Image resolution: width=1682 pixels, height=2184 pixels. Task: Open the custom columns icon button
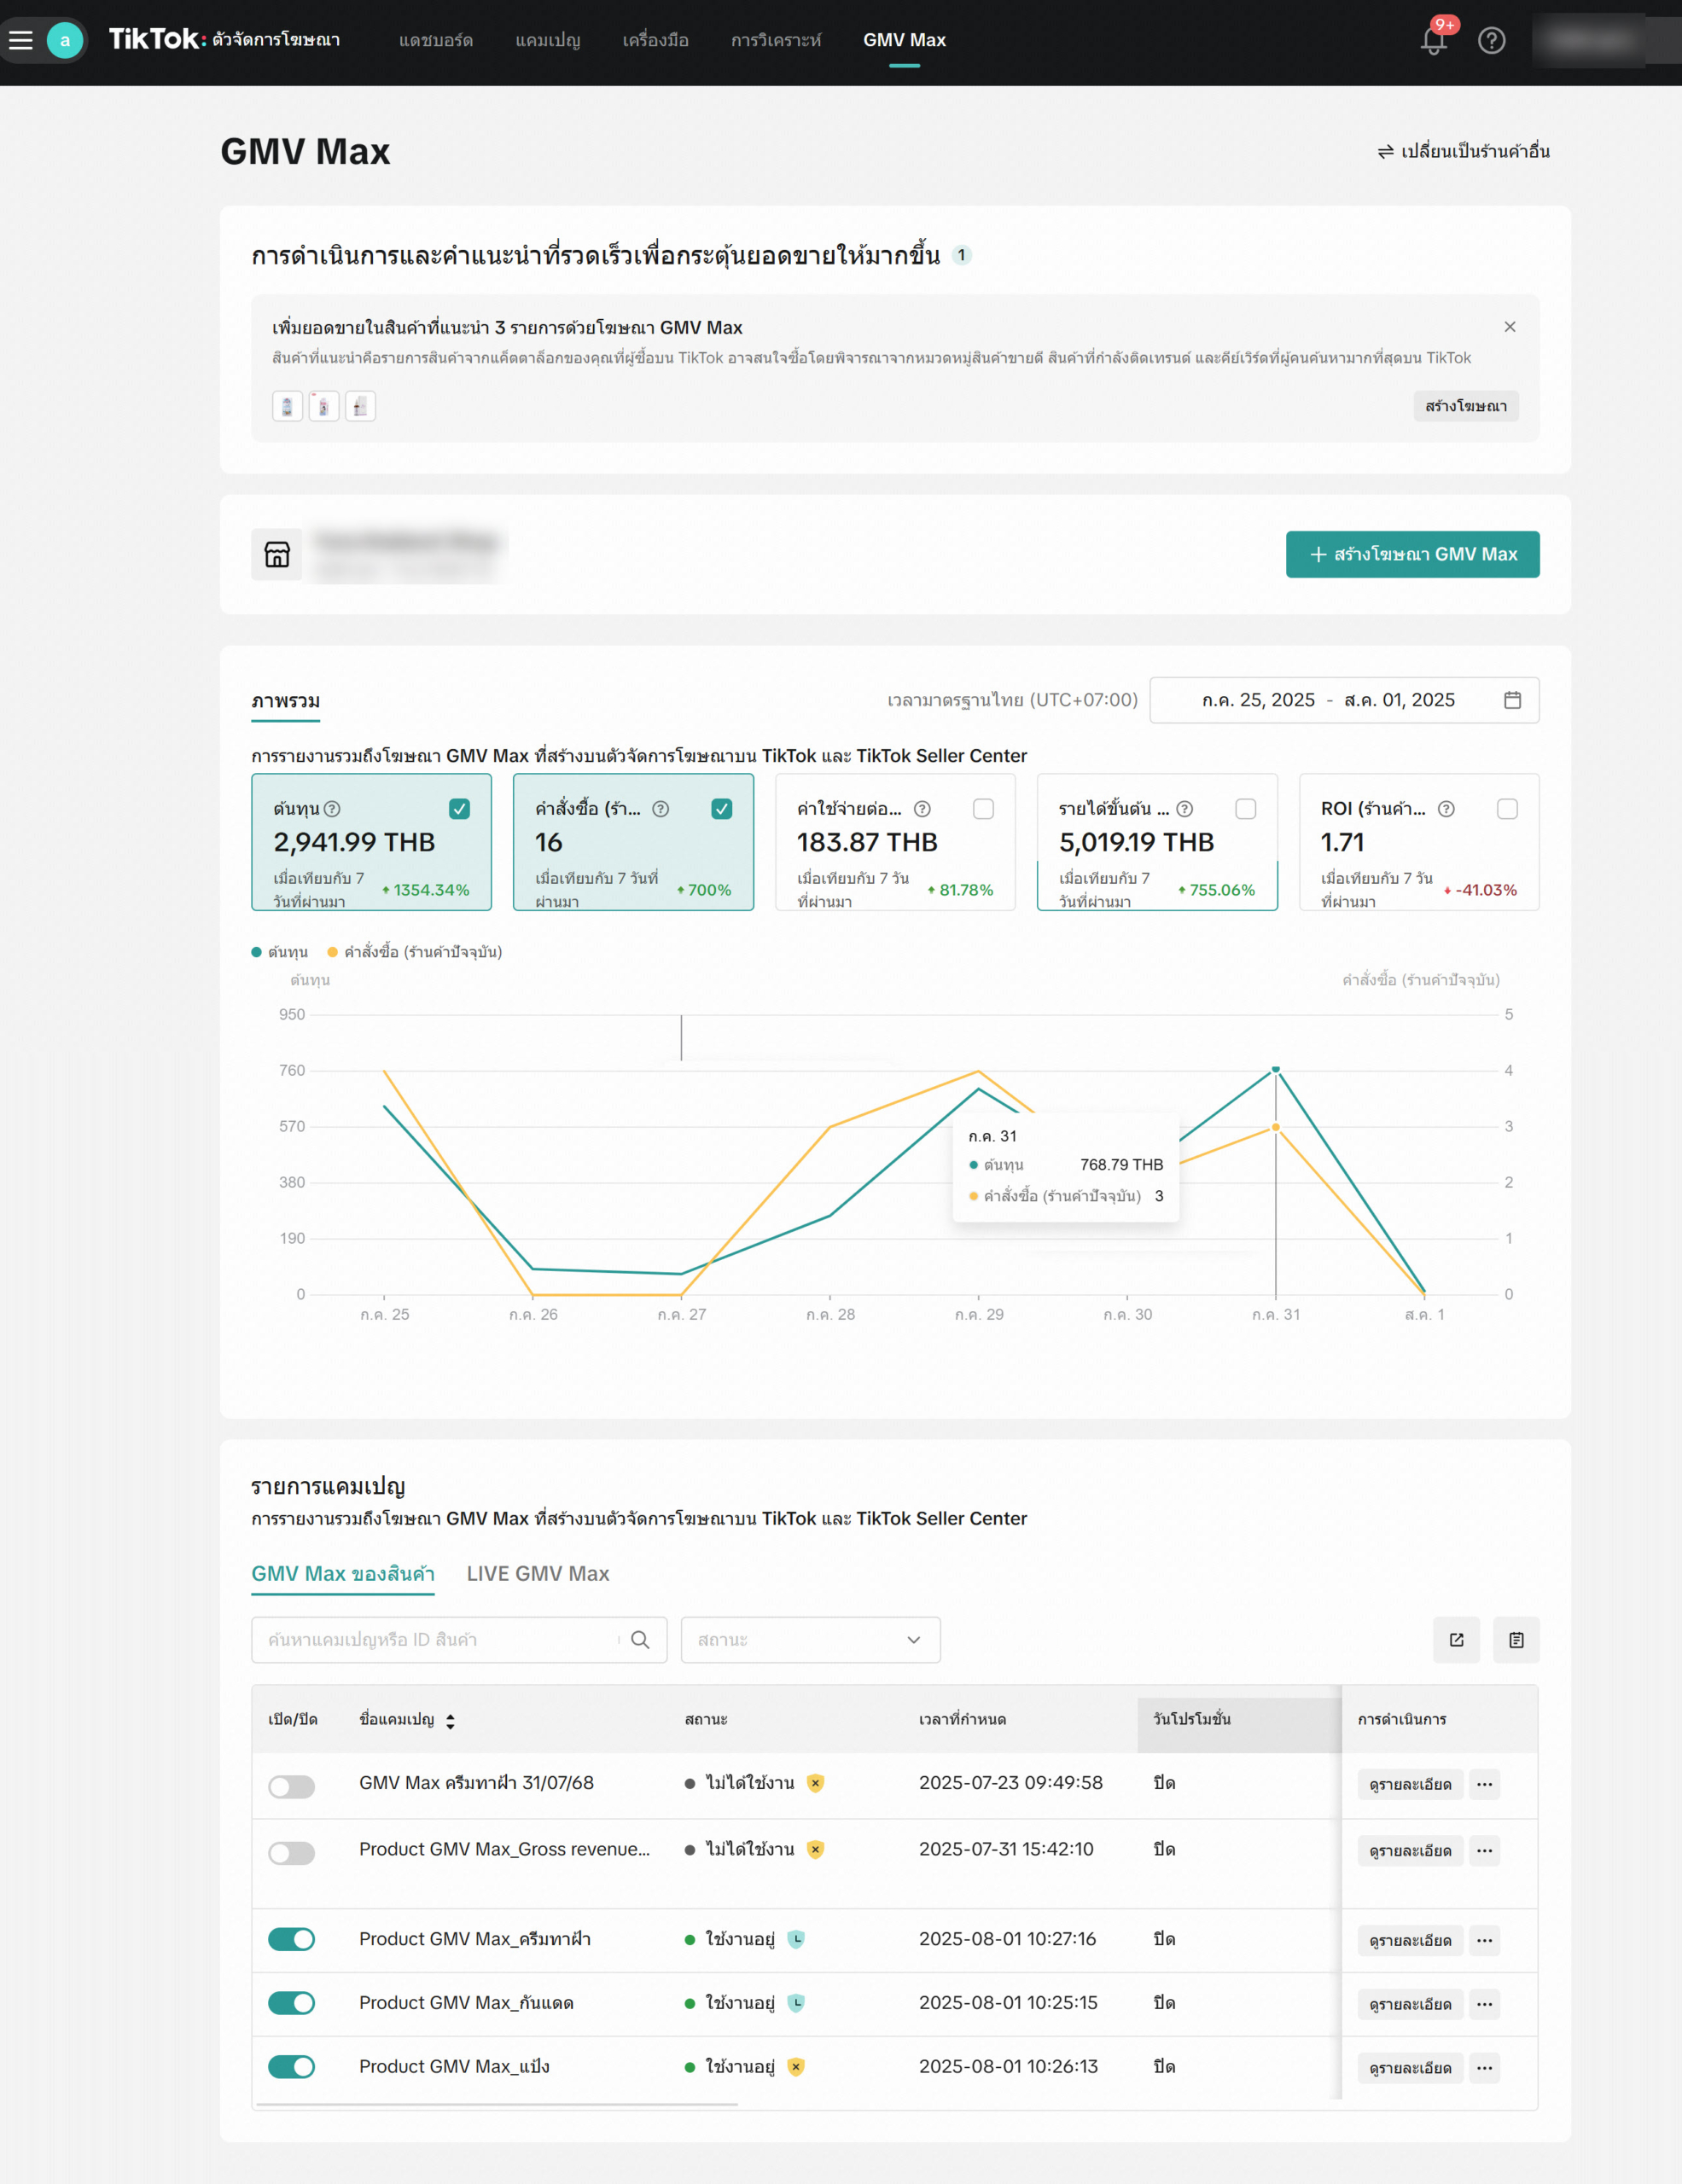[x=1516, y=1640]
